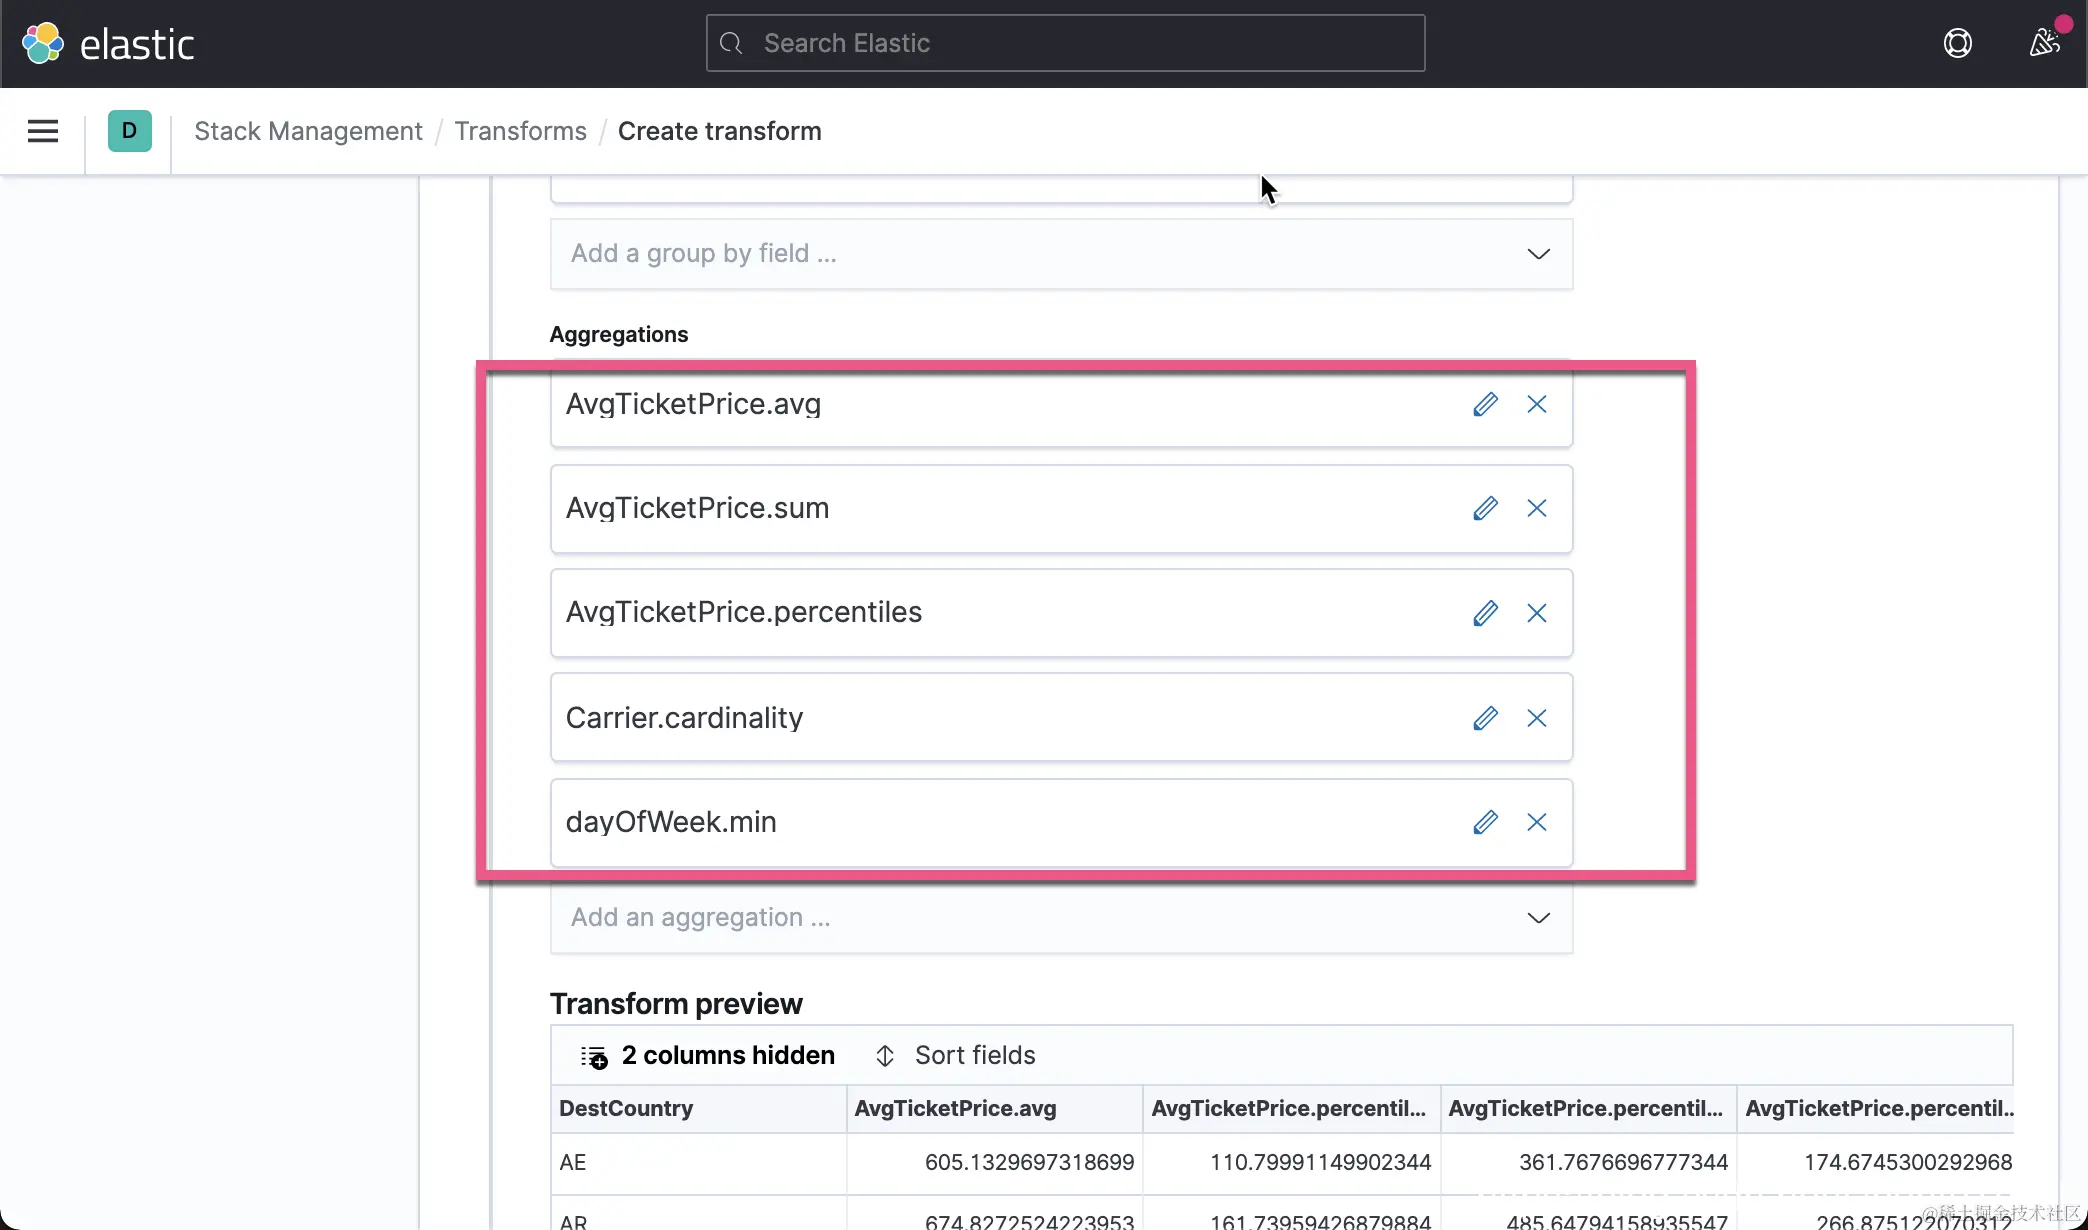Edit the AvgTicketPrice.percentiles aggregation

pyautogui.click(x=1485, y=613)
